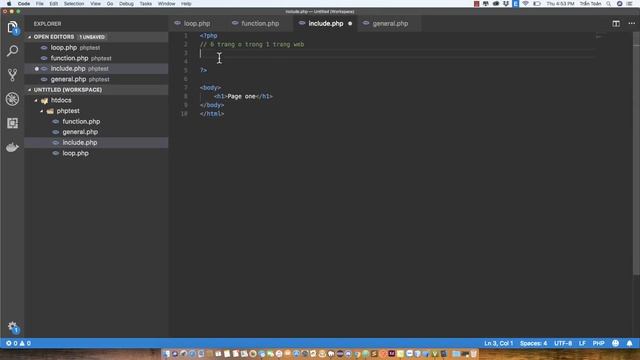The width and height of the screenshot is (640, 360).
Task: Open the Source Control view
Action: (12, 75)
